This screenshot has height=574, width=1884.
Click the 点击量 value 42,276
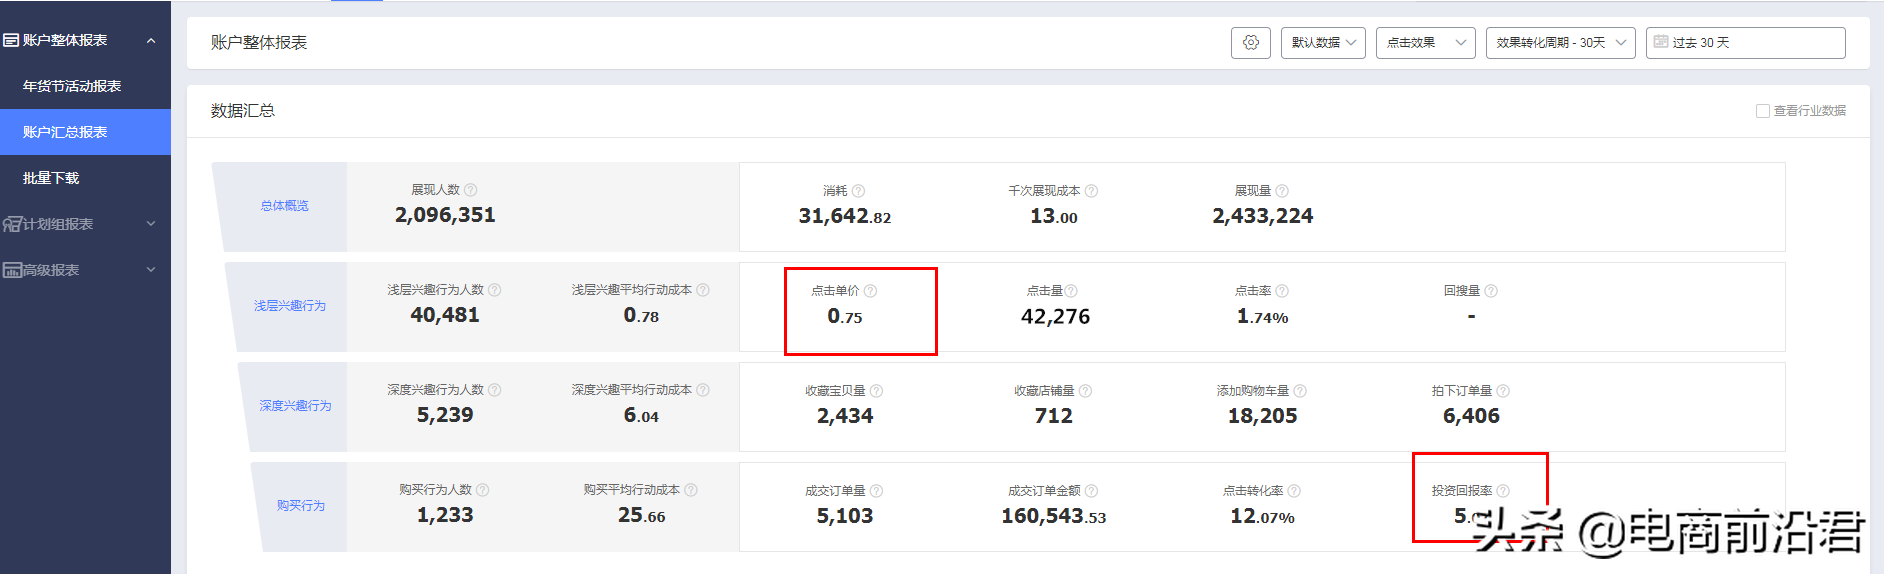tap(1055, 316)
